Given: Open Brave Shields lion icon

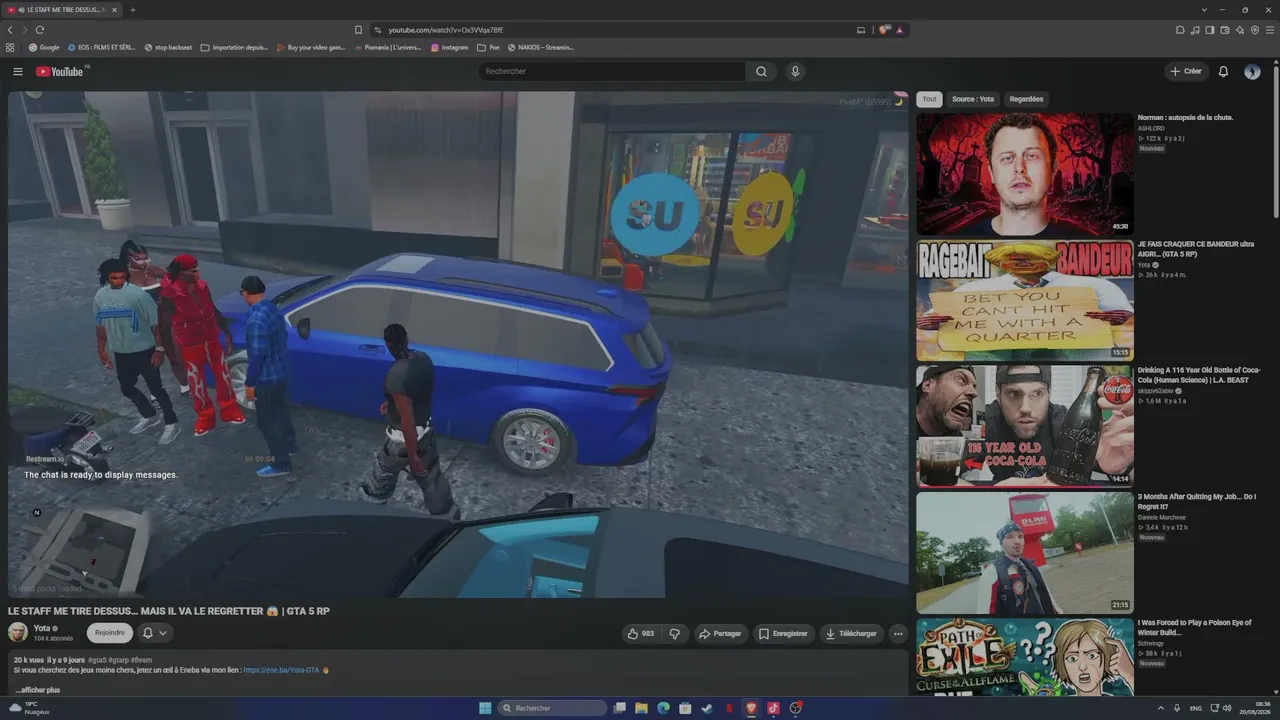Looking at the screenshot, I should coord(884,30).
